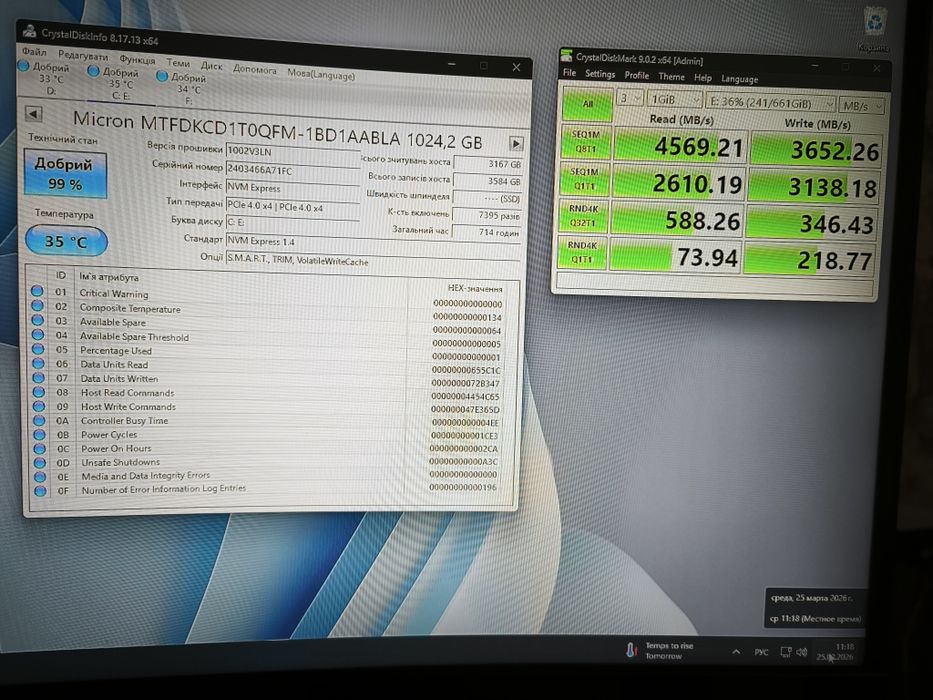
Task: Run the SEQ1M Q8T1 test
Action: [586, 142]
